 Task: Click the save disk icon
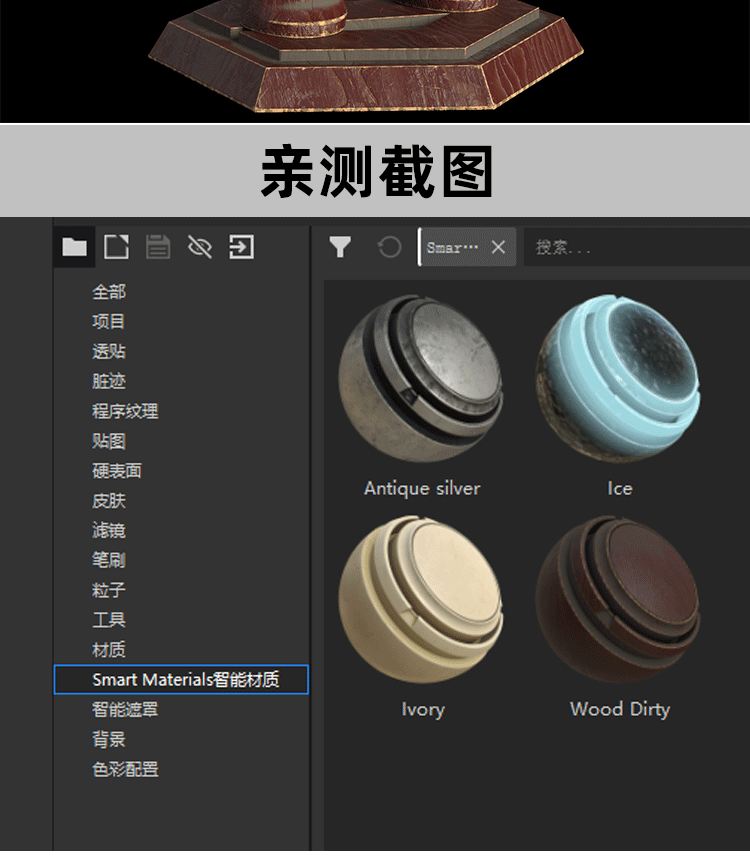158,247
